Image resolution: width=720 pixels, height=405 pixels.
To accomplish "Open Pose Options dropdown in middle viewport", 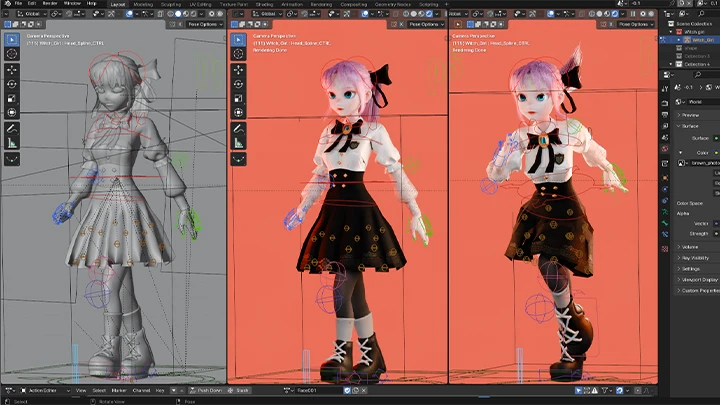I will click(426, 24).
